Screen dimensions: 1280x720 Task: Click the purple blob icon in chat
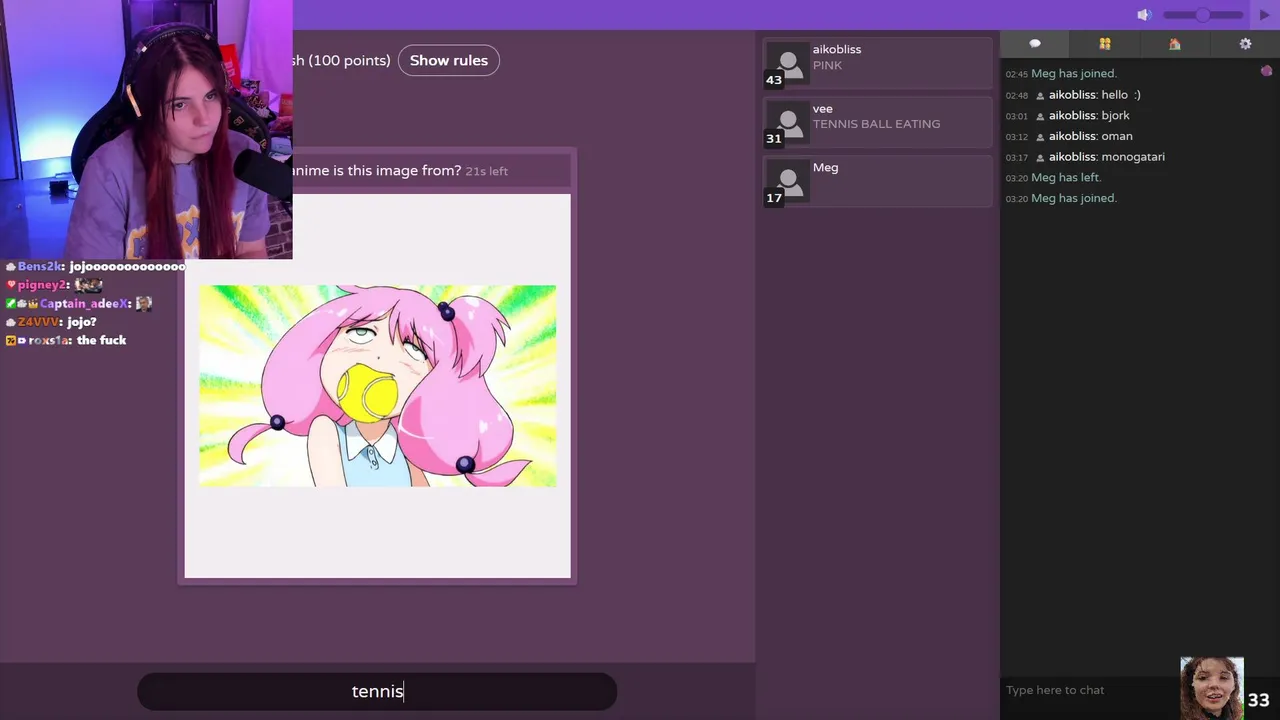[1266, 71]
